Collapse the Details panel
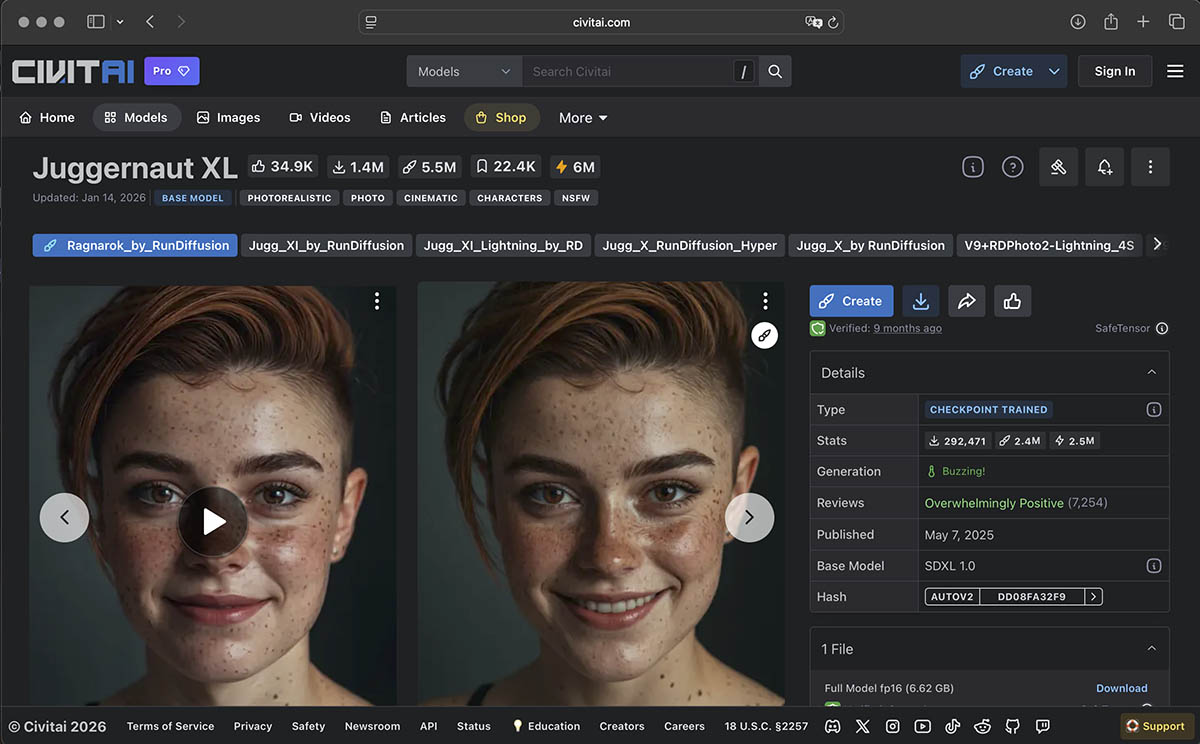1200x744 pixels. tap(1151, 372)
